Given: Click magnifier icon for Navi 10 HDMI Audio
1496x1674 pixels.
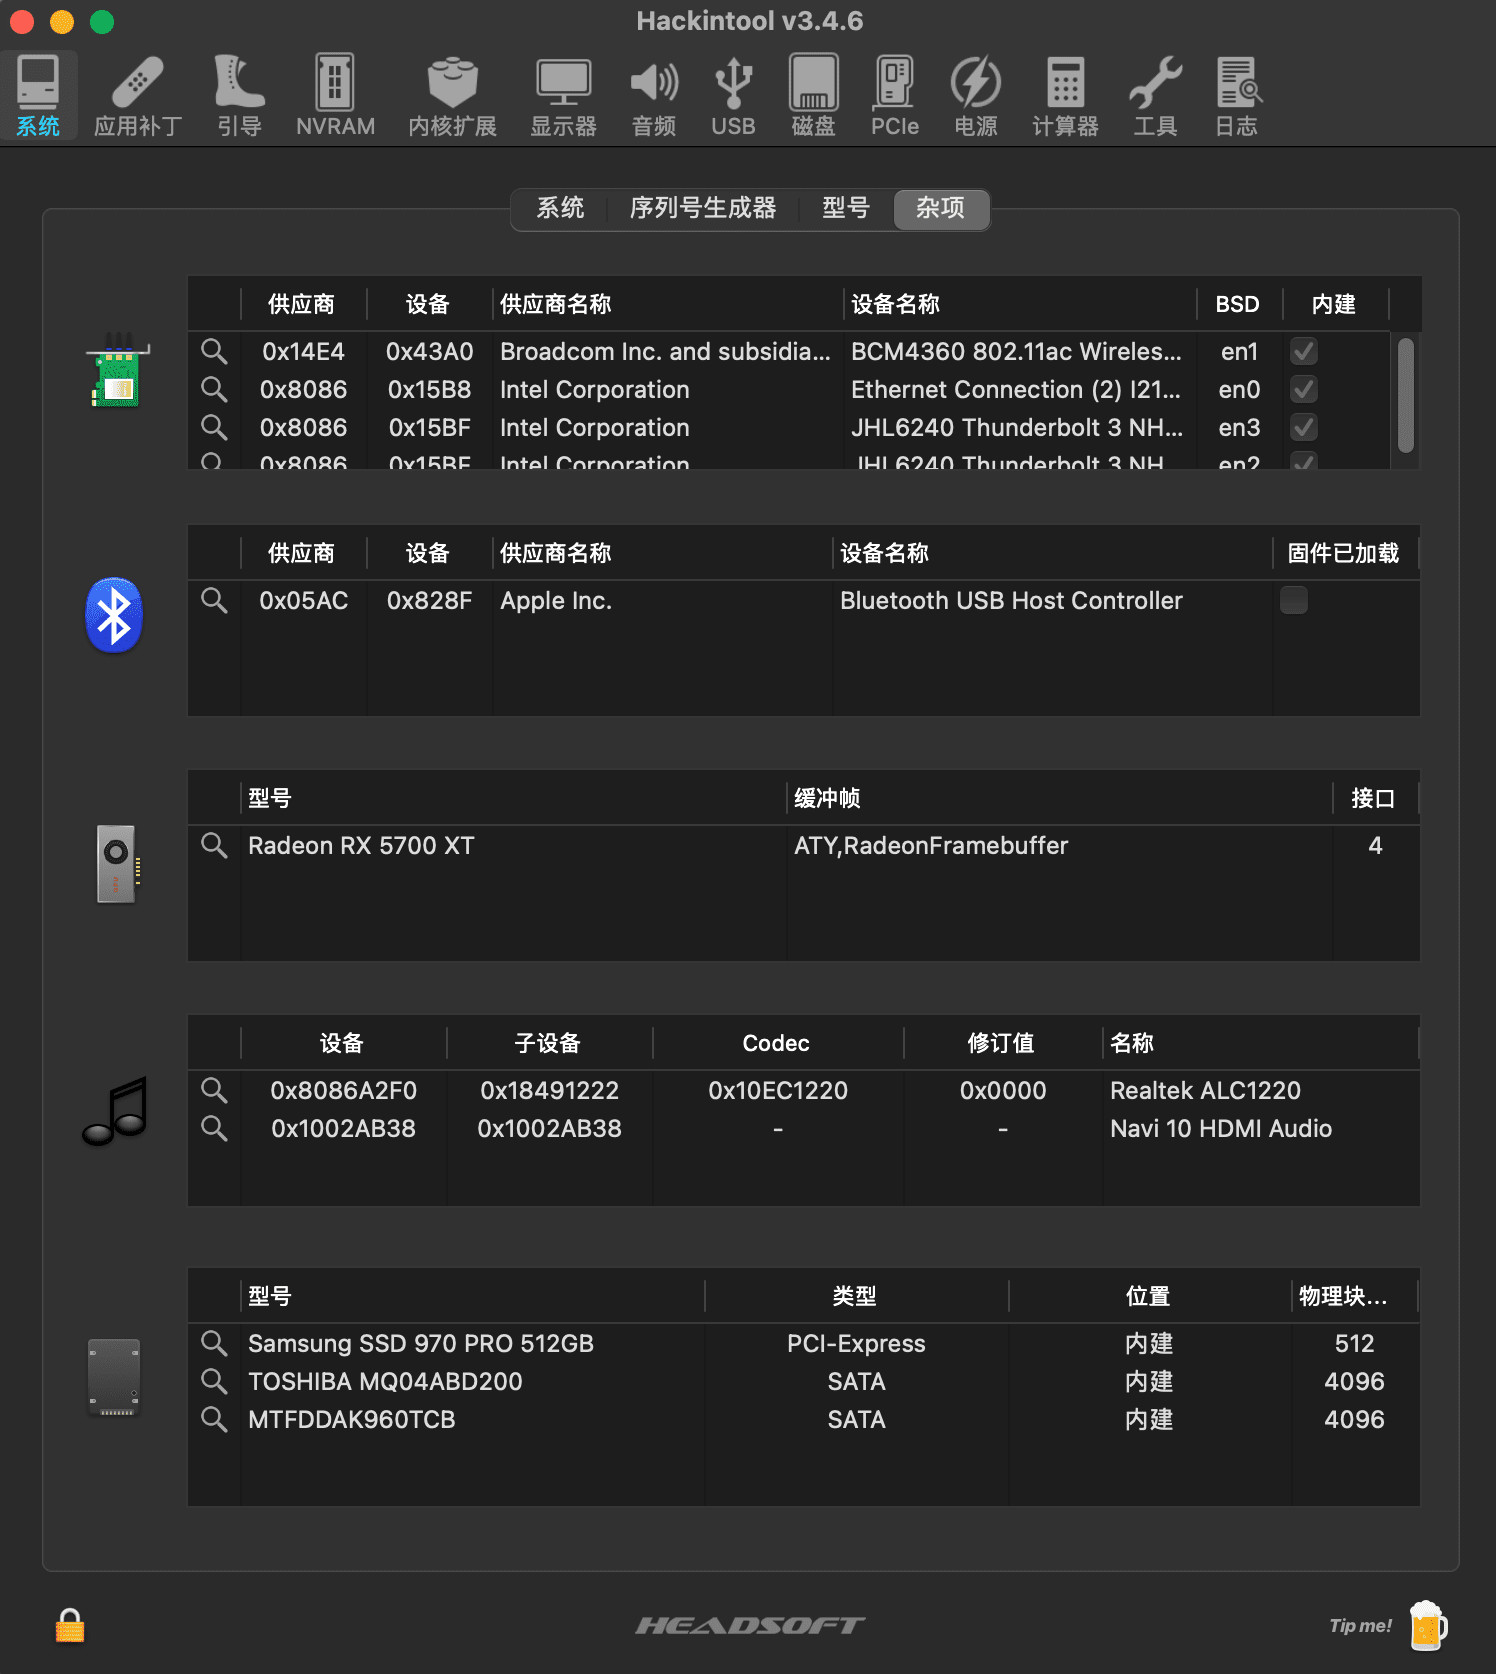Looking at the screenshot, I should 214,1128.
